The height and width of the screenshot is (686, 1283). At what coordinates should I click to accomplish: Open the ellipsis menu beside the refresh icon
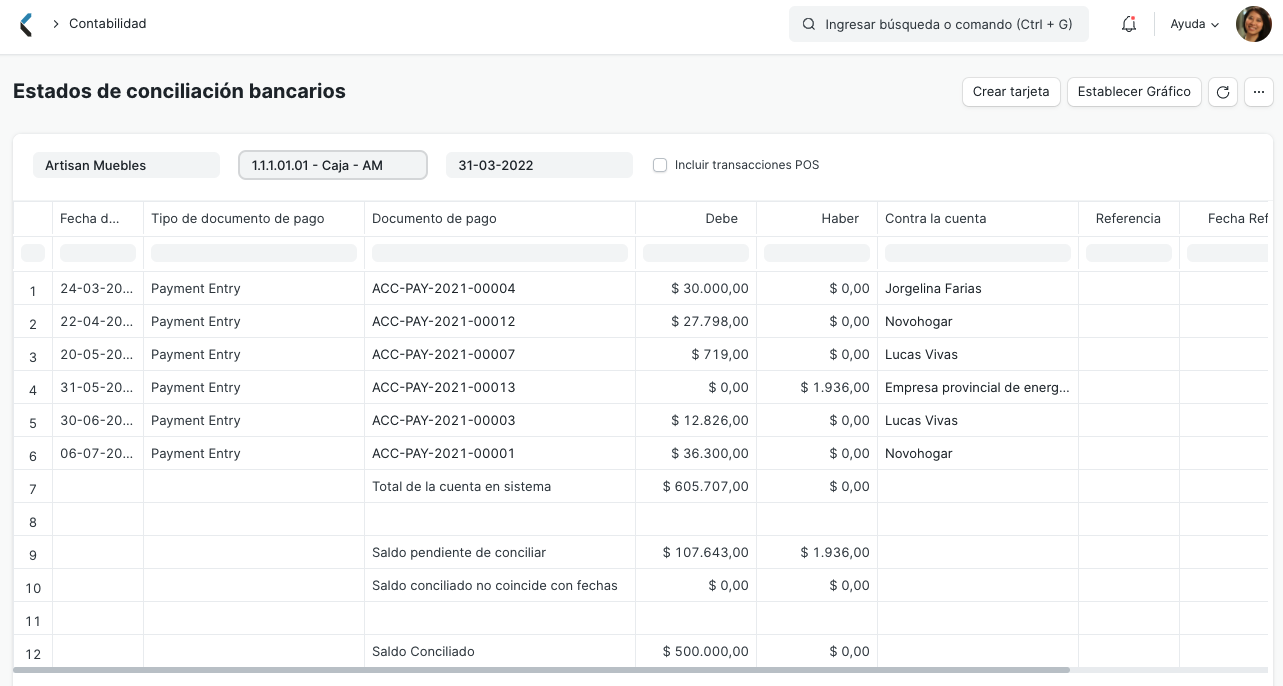(1259, 92)
